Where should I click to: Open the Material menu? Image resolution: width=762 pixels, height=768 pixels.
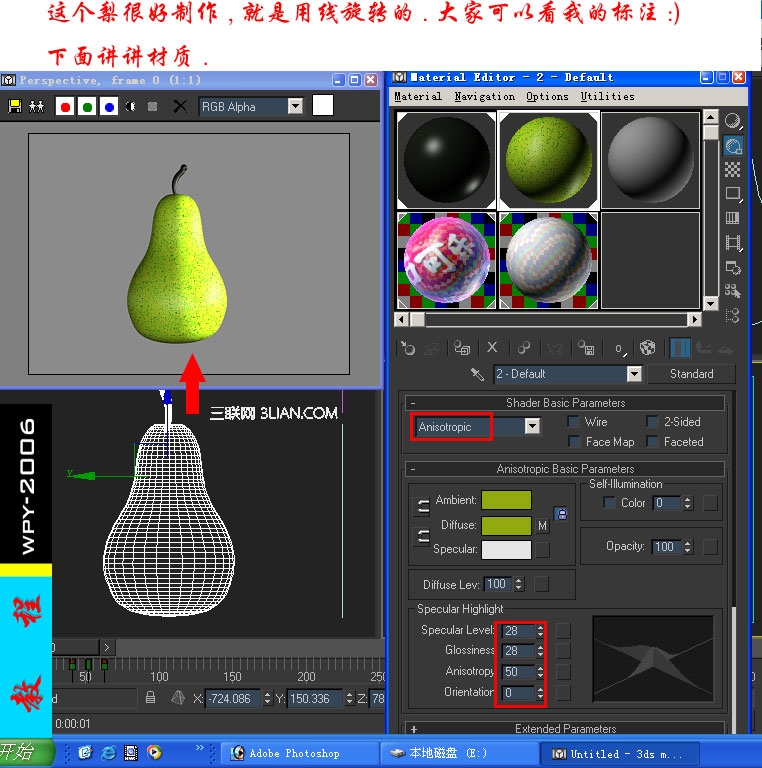coord(418,96)
